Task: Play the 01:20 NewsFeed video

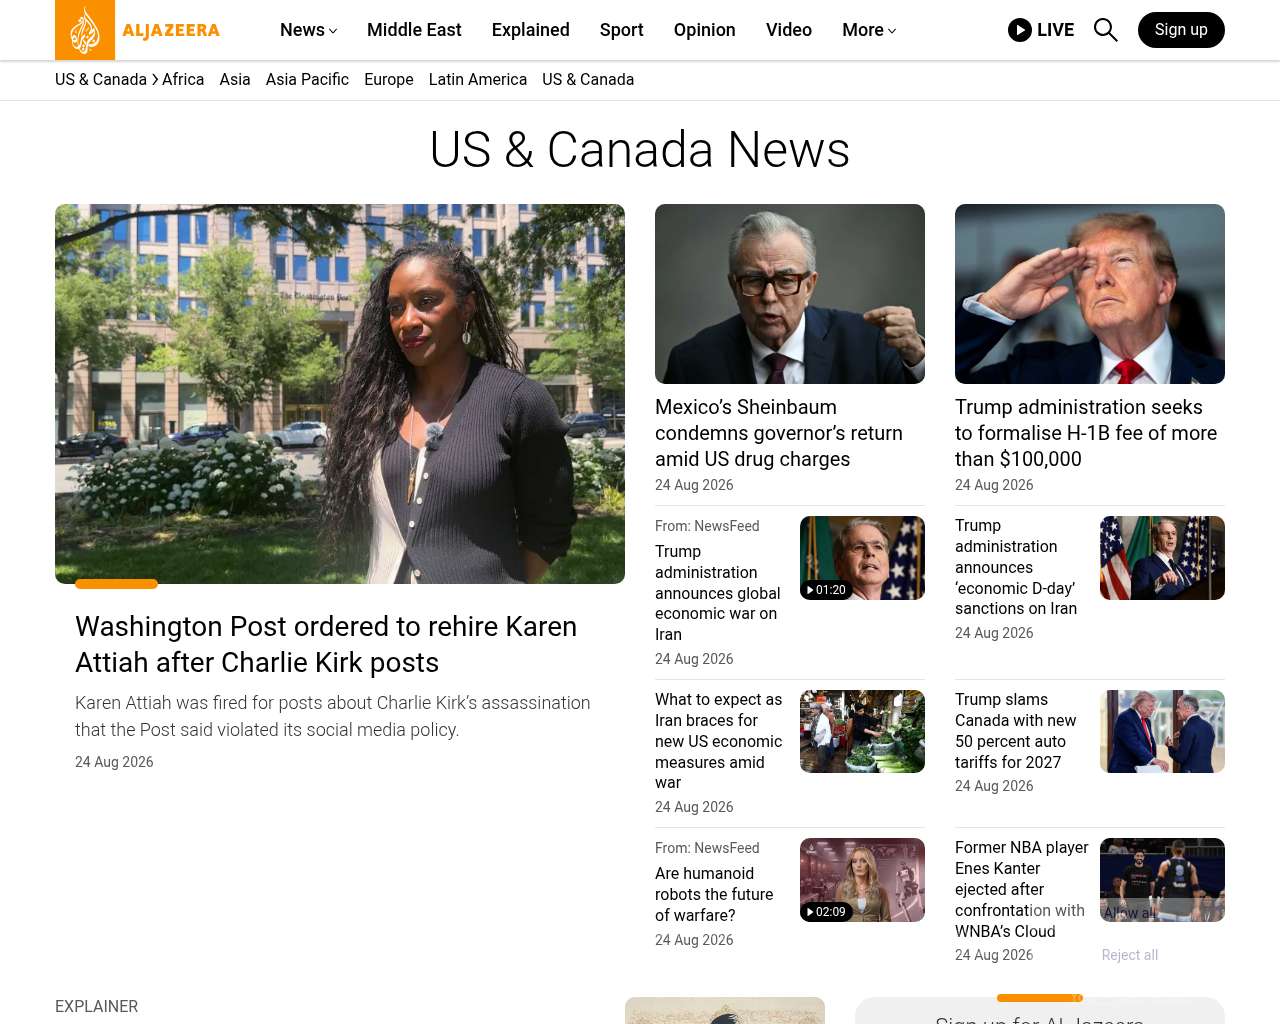Action: [862, 558]
